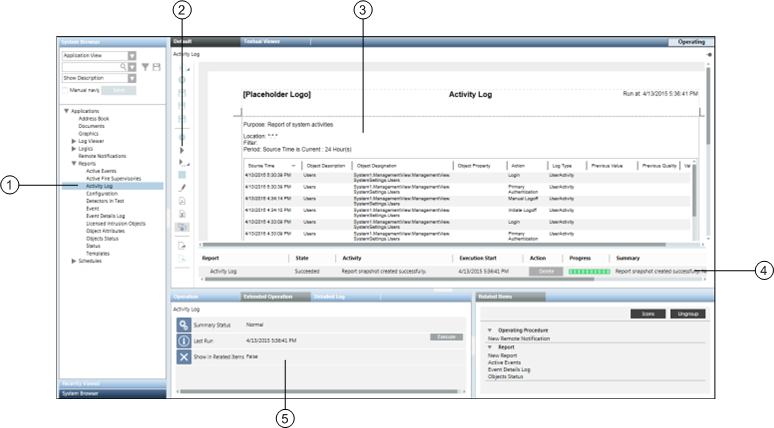
Task: Open the Application View dropdown
Action: coord(132,56)
